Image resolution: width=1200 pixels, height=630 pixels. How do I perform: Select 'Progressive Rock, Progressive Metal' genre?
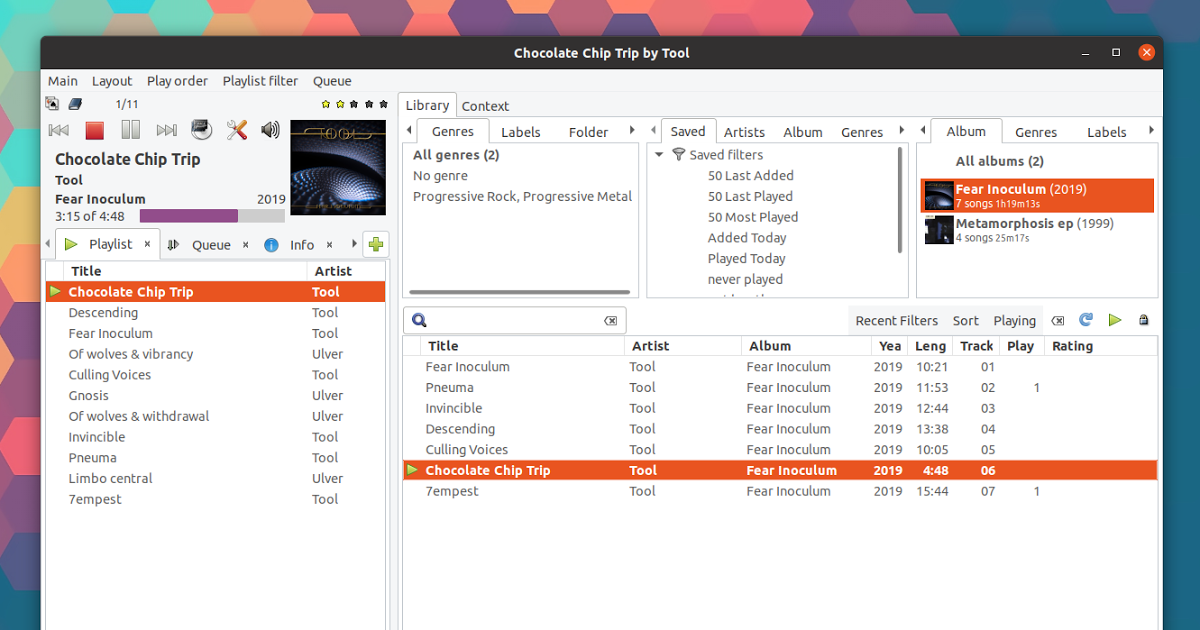tap(522, 196)
